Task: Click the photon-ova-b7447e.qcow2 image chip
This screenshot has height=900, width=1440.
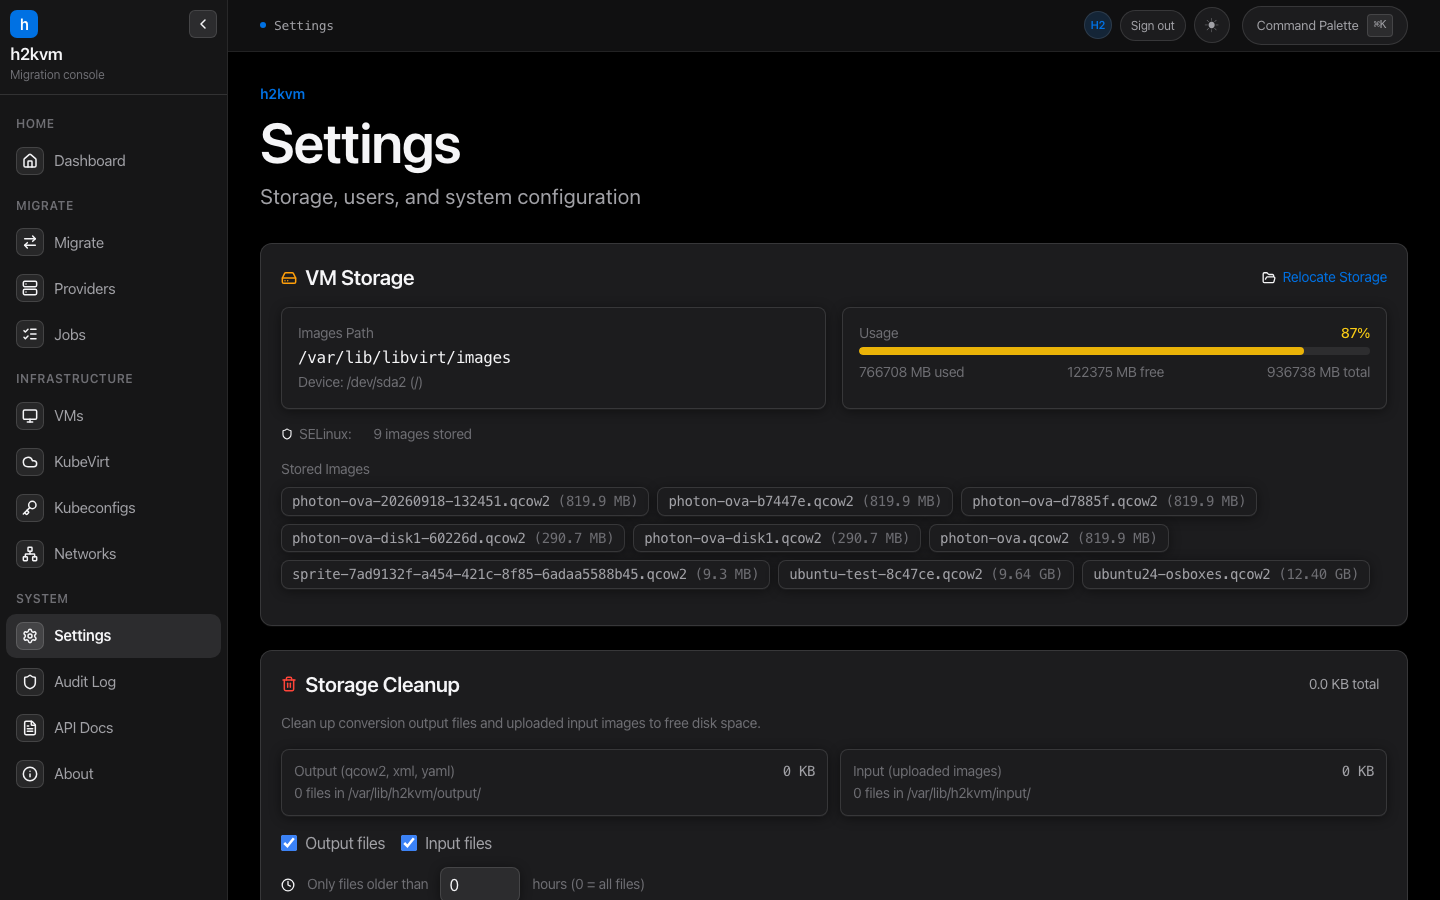Action: pyautogui.click(x=805, y=502)
